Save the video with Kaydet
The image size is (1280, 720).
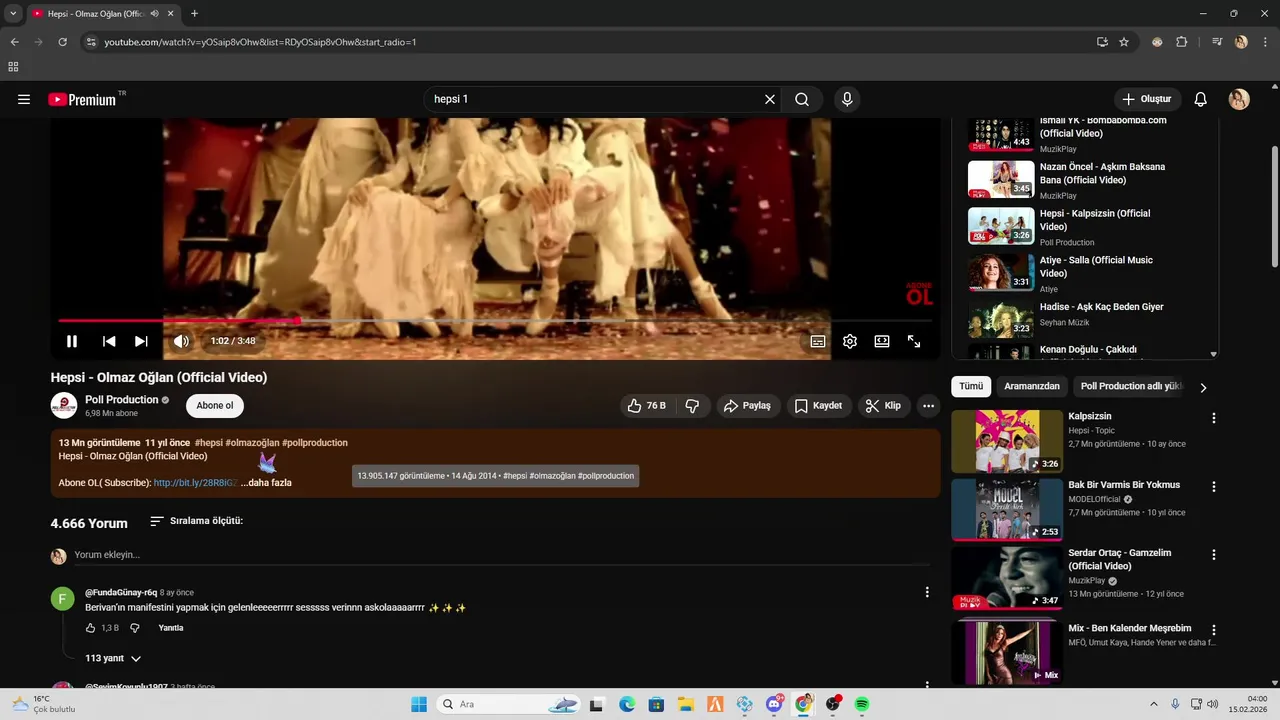pyautogui.click(x=819, y=406)
